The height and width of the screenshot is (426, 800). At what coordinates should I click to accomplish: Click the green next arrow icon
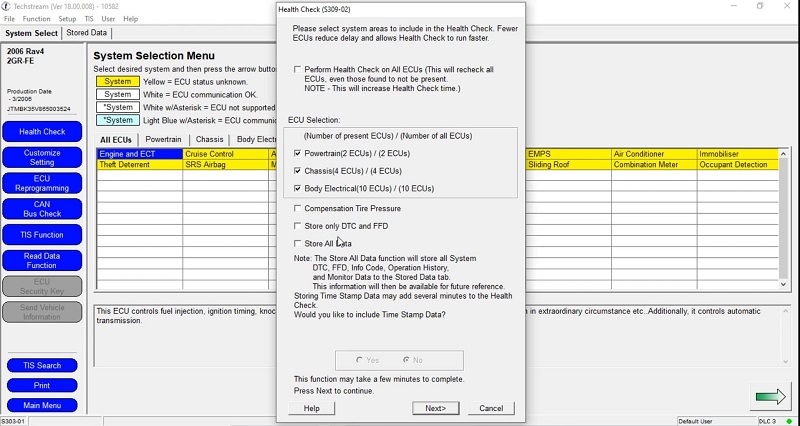(x=770, y=396)
